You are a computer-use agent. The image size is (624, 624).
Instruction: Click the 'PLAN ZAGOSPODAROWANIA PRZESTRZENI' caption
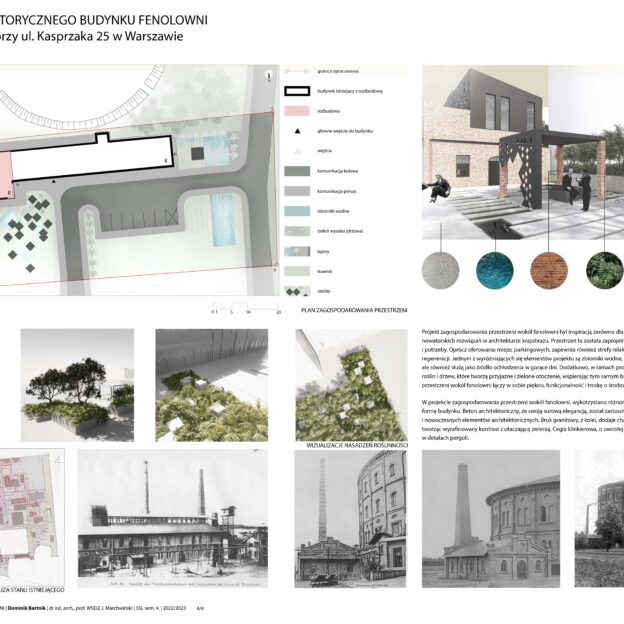pyautogui.click(x=354, y=310)
